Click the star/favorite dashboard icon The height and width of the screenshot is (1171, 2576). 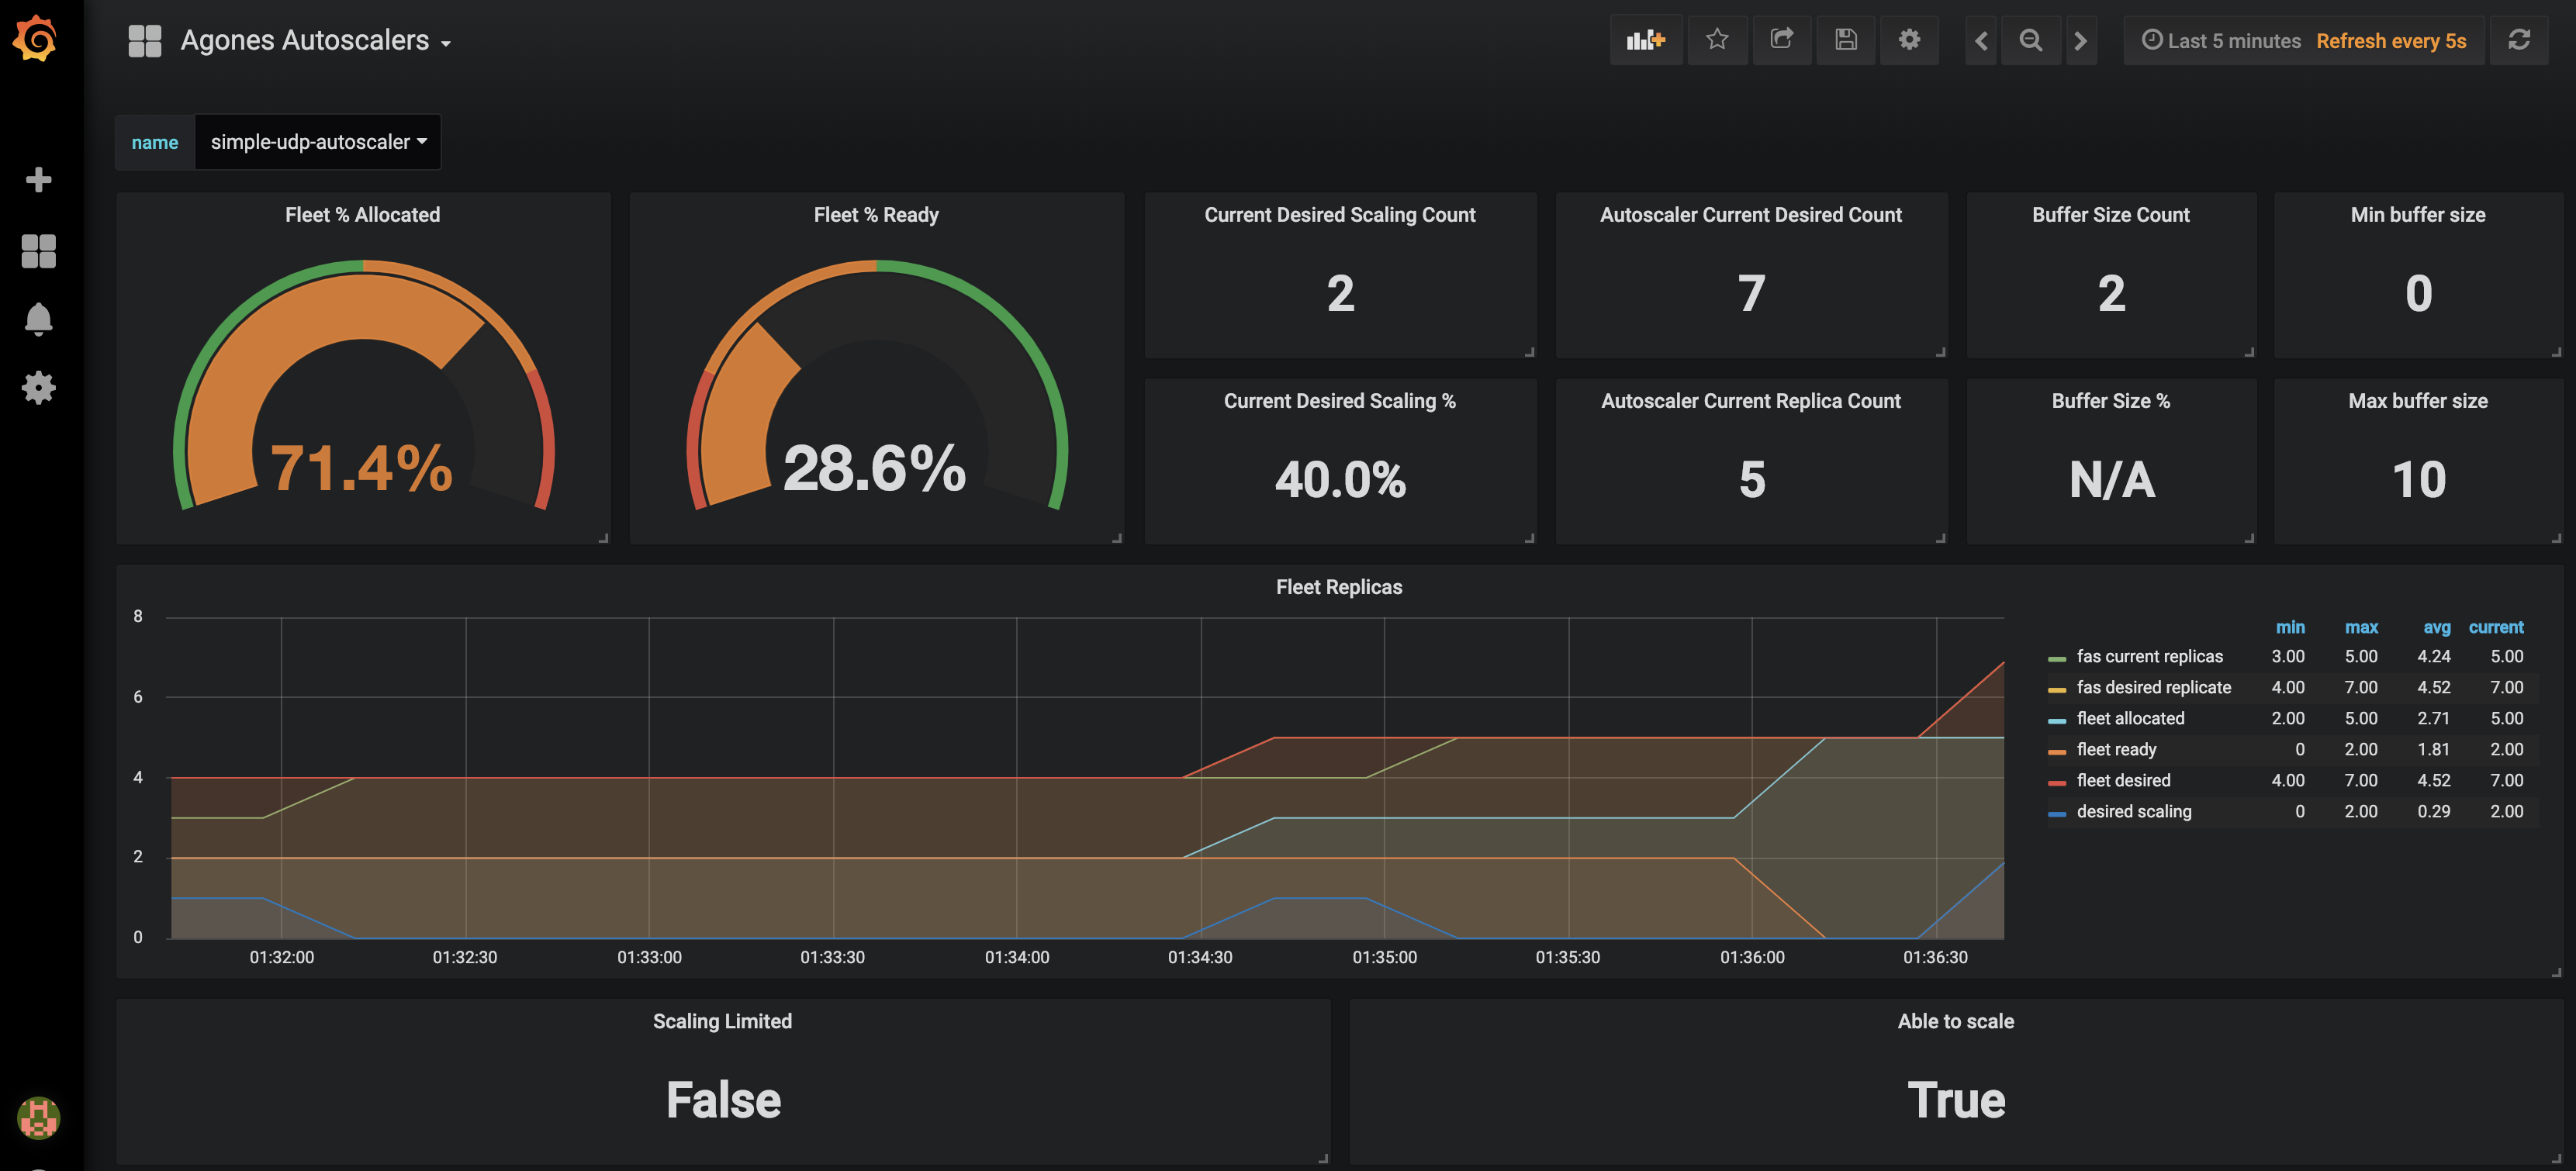point(1717,38)
